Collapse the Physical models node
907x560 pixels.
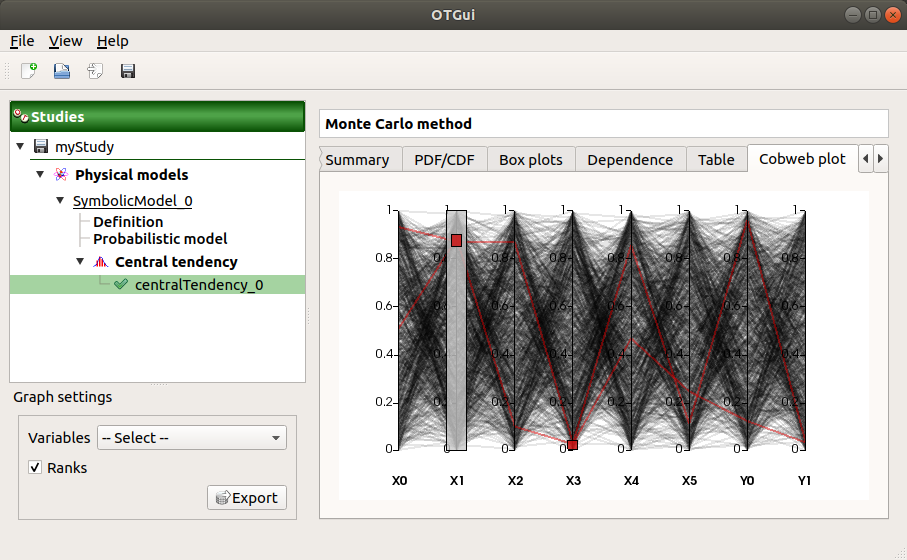tap(40, 175)
